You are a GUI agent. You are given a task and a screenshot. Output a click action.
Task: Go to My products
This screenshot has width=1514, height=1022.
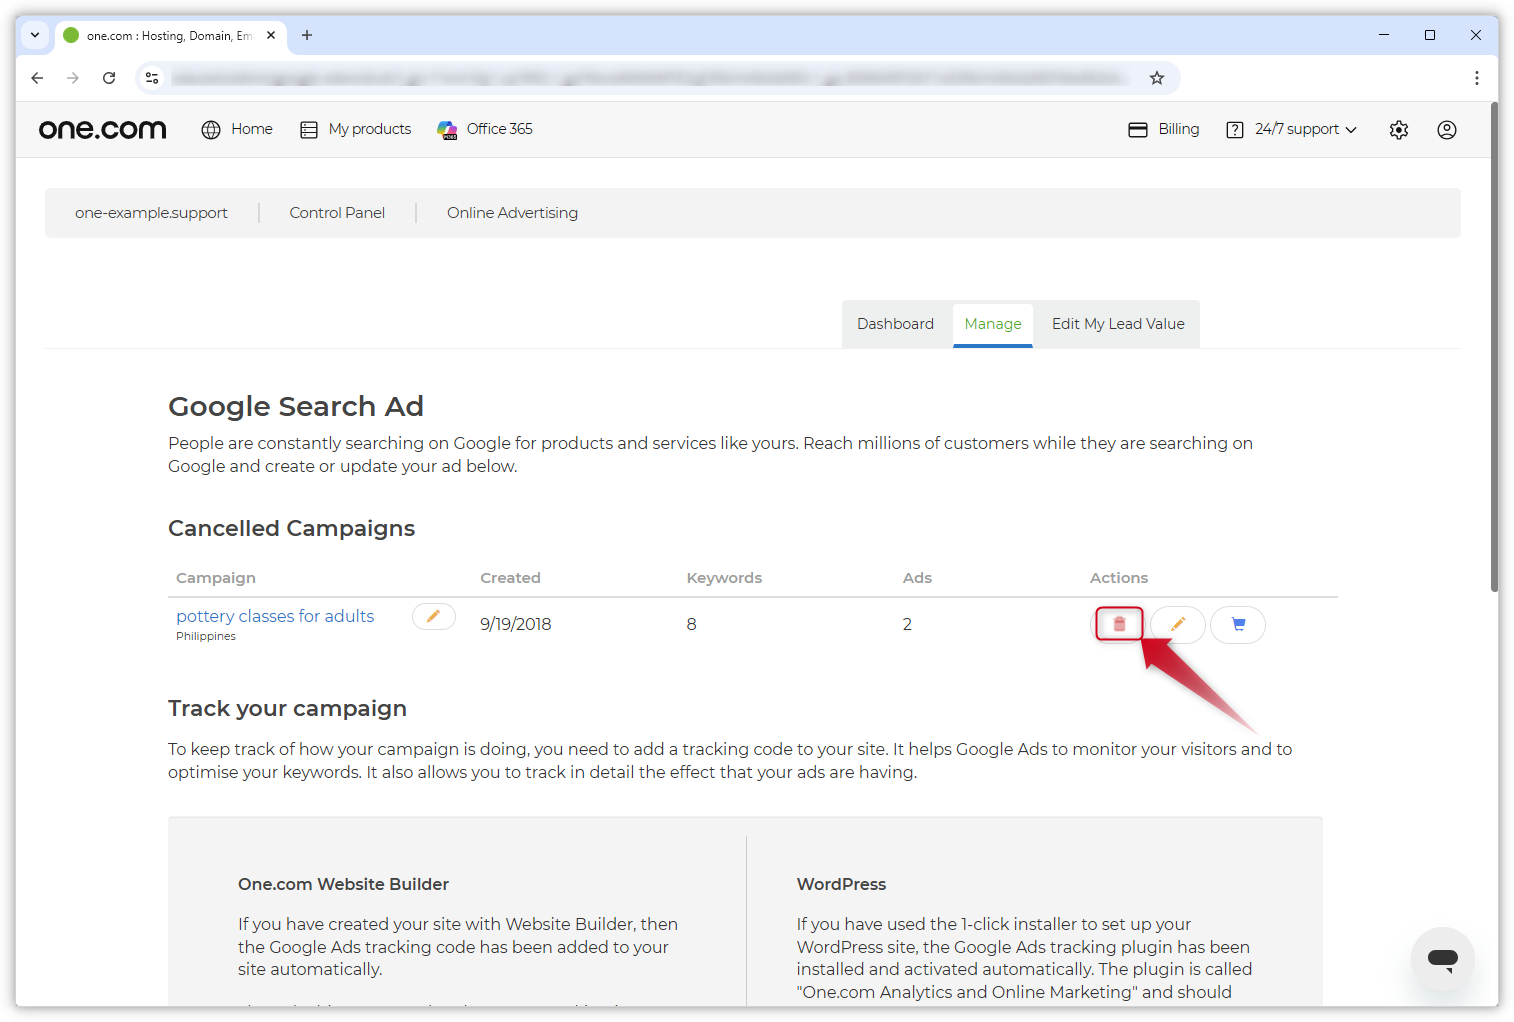coord(355,129)
